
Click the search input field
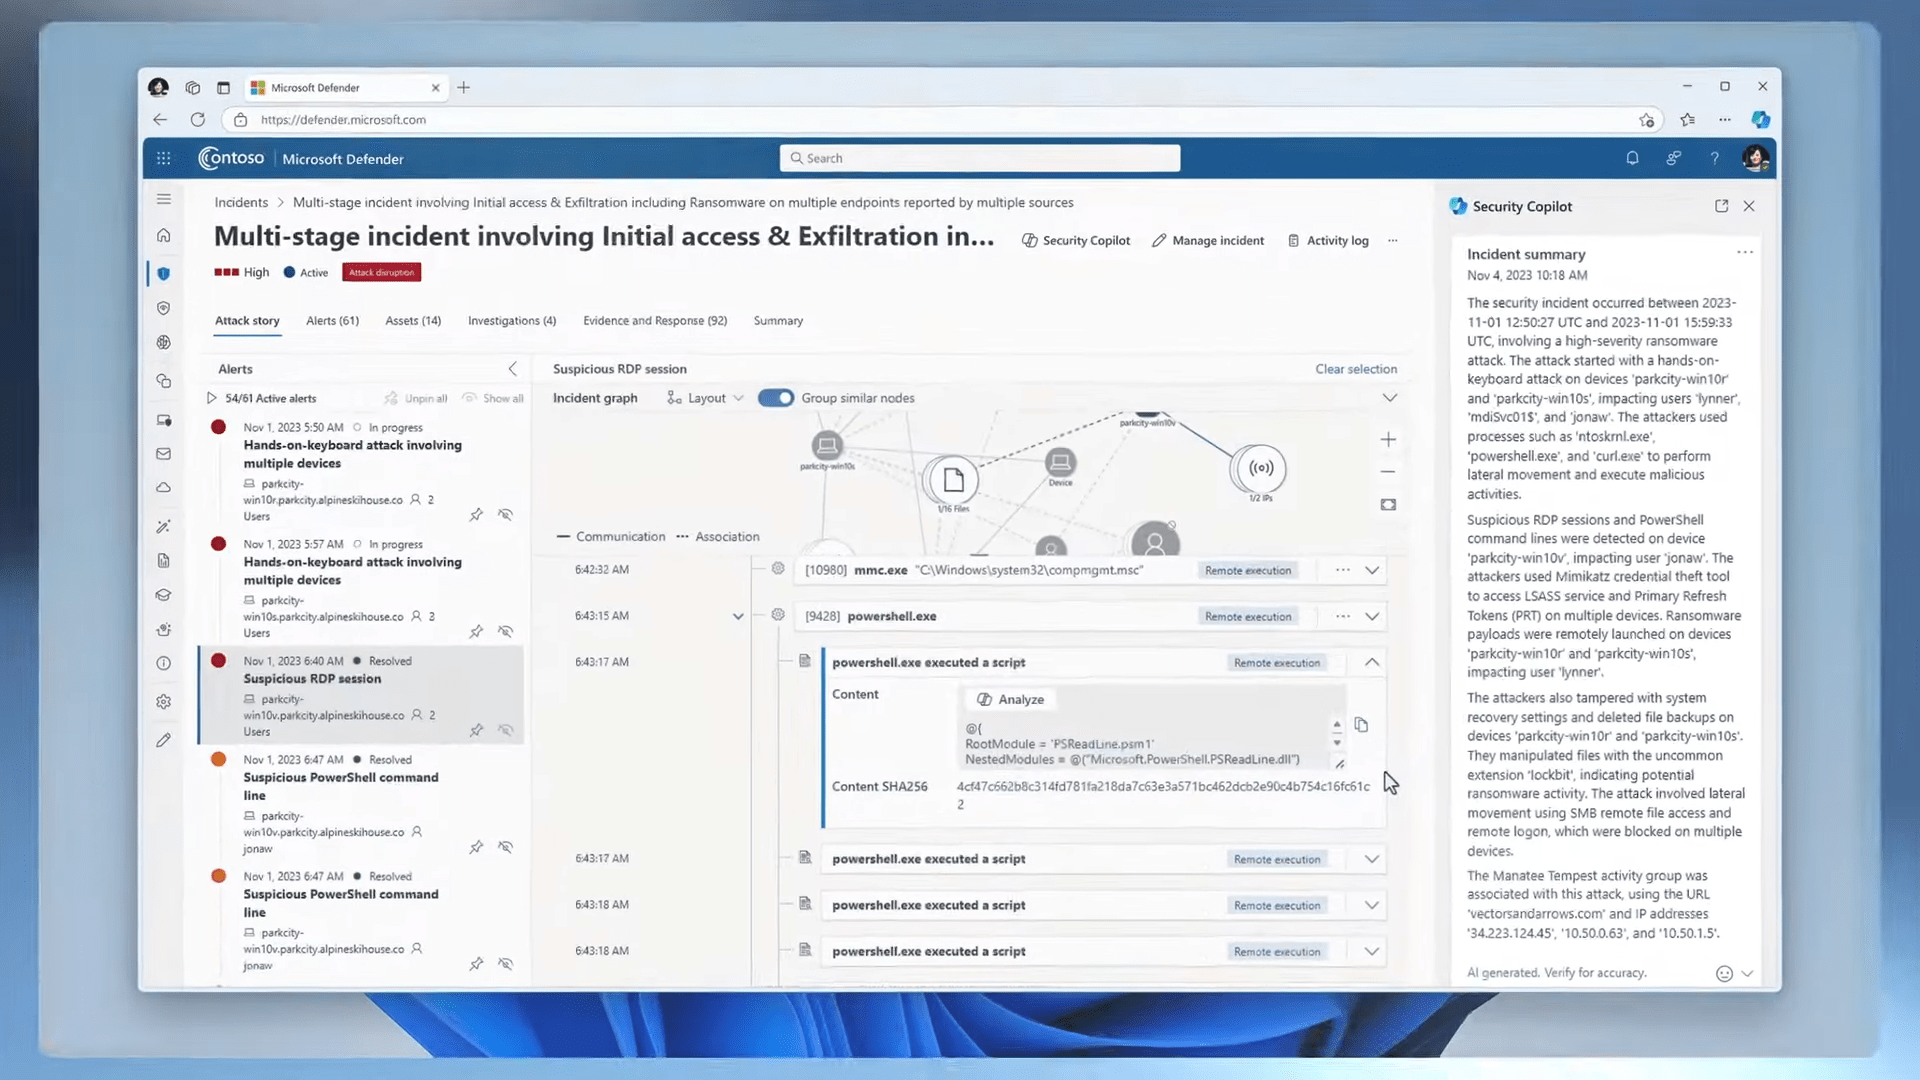981,158
